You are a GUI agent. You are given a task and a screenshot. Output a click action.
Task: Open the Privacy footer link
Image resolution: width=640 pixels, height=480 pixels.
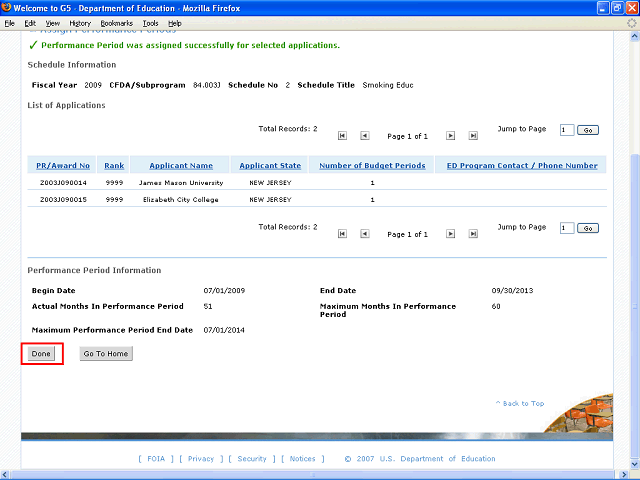point(201,459)
